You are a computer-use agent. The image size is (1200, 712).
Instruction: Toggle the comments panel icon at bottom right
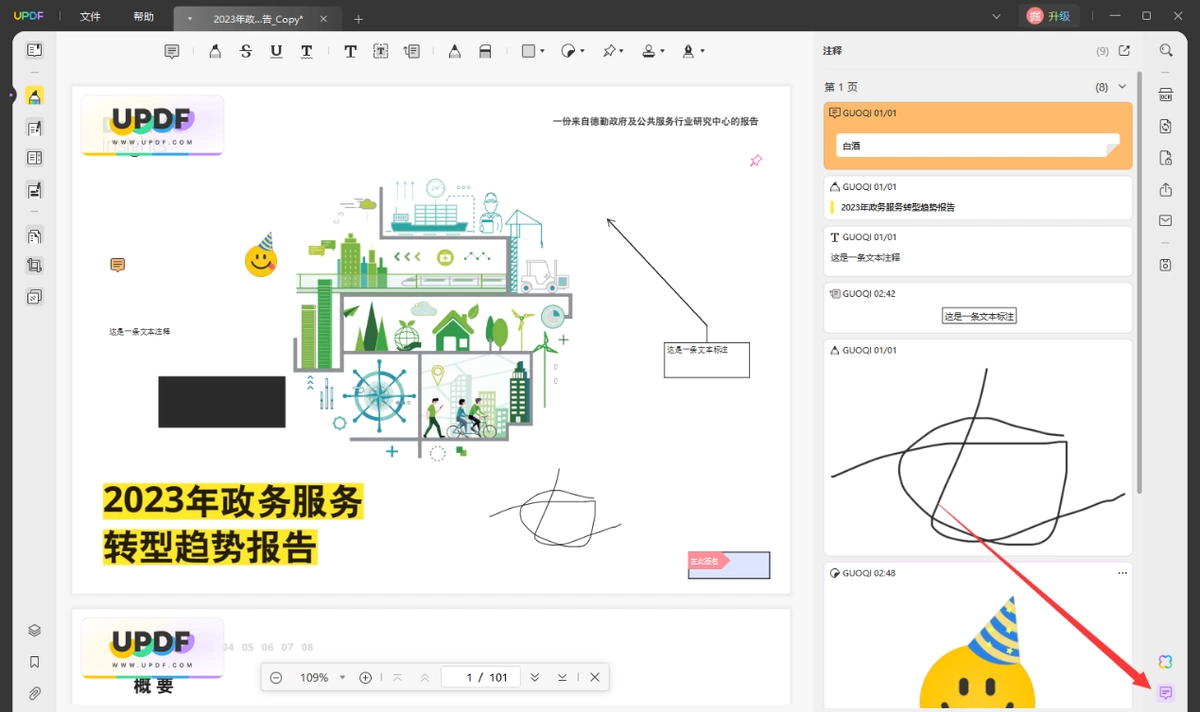pyautogui.click(x=1166, y=693)
